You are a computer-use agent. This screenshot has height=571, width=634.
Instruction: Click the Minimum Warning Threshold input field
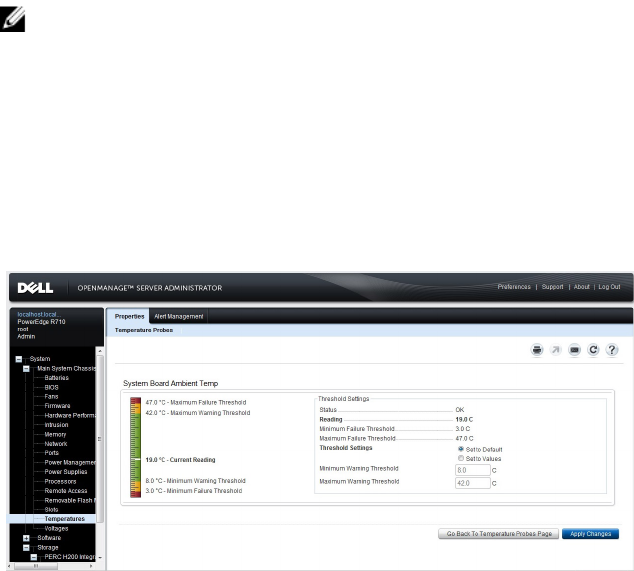(x=473, y=469)
